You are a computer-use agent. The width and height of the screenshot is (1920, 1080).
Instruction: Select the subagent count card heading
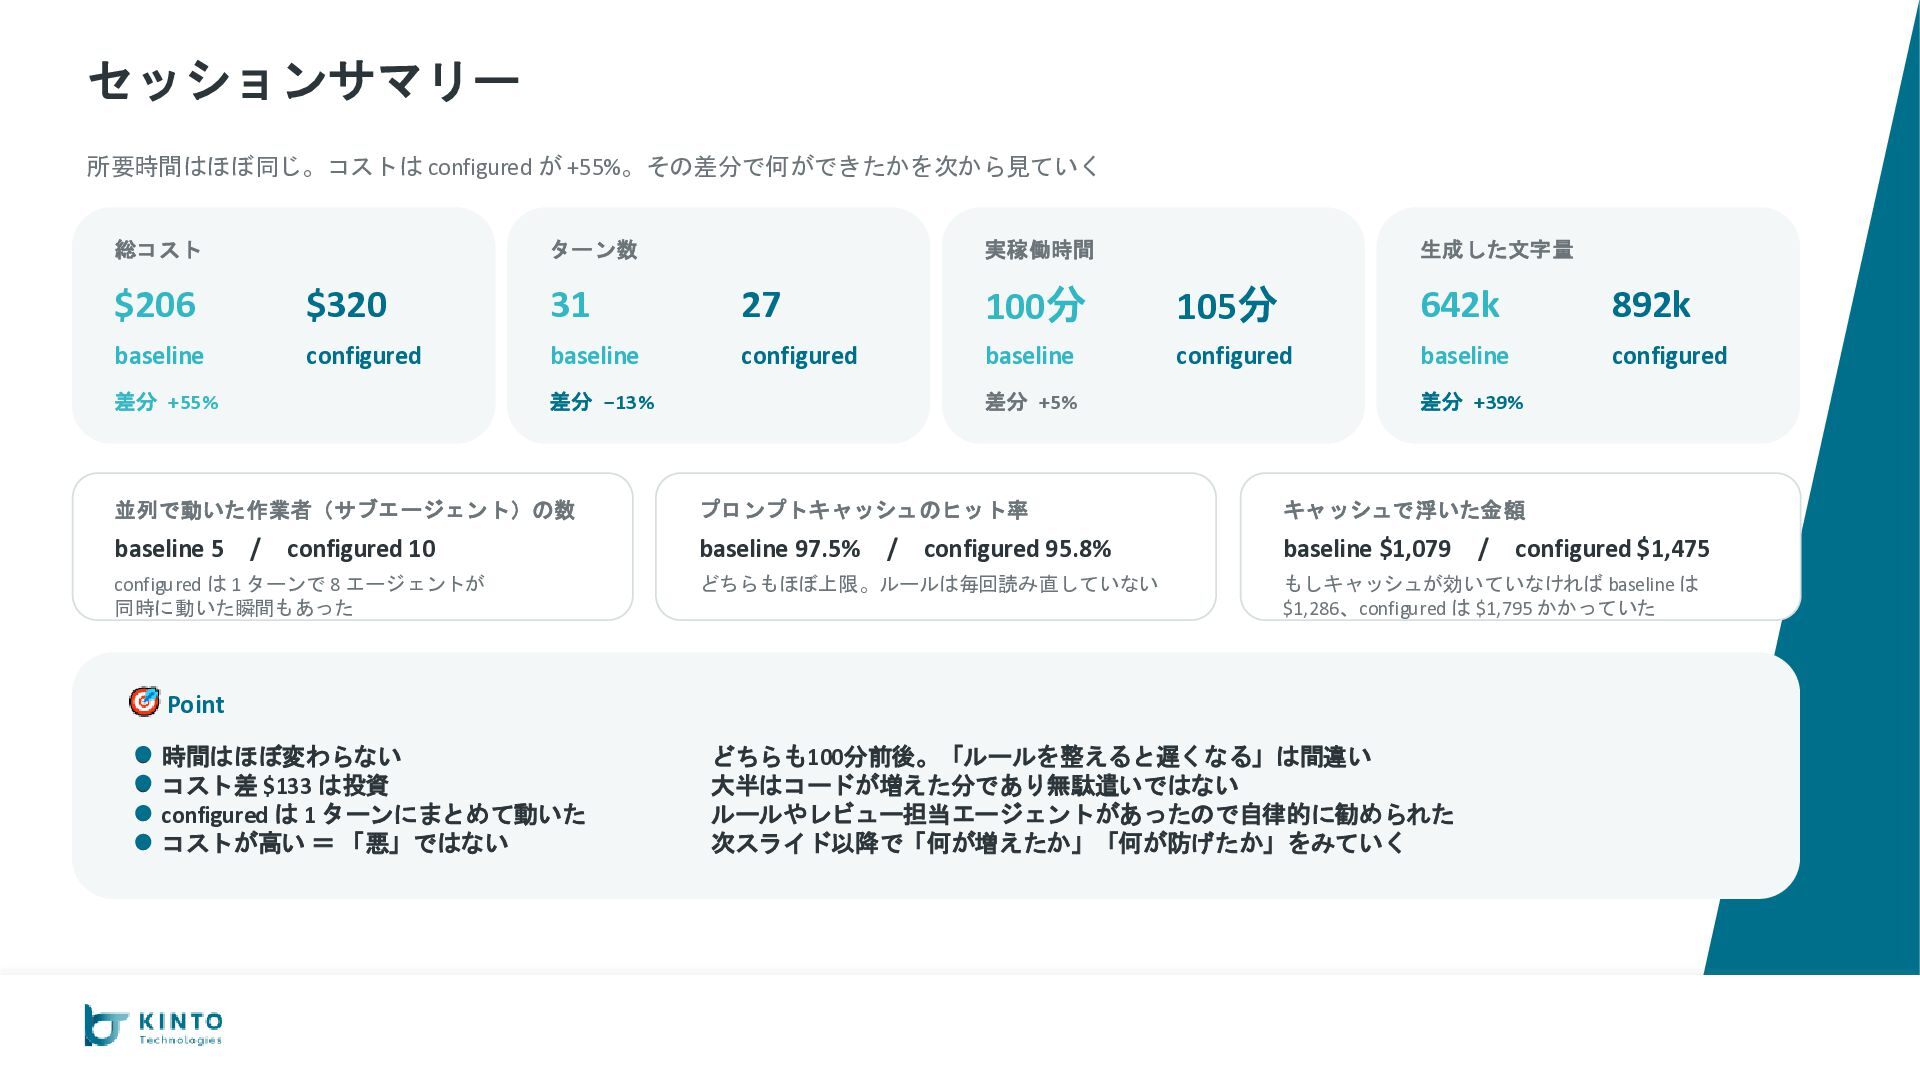344,510
